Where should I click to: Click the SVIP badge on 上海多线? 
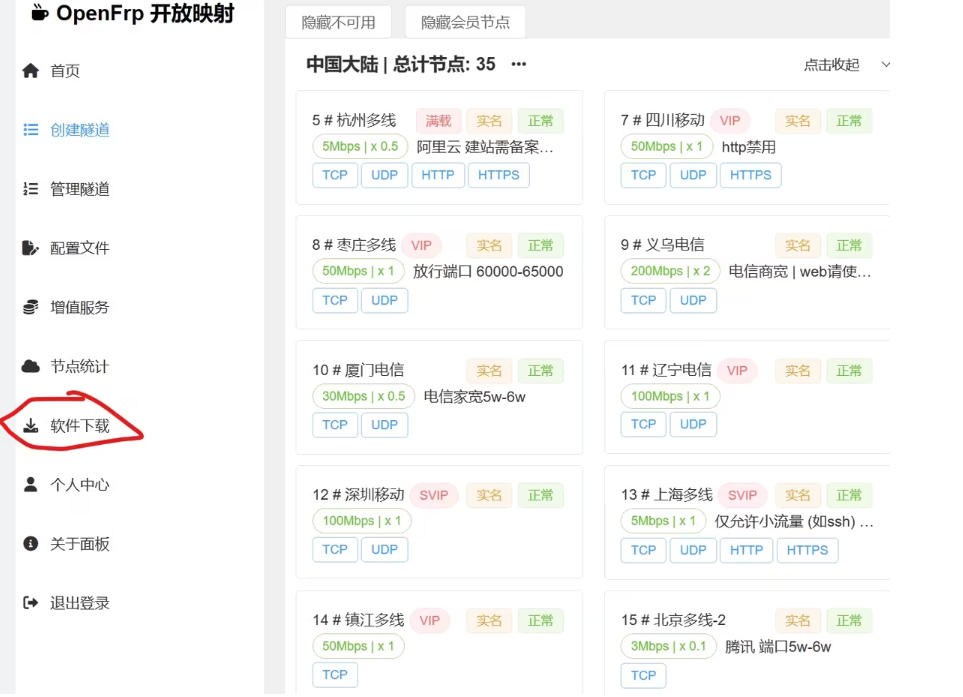coord(743,496)
